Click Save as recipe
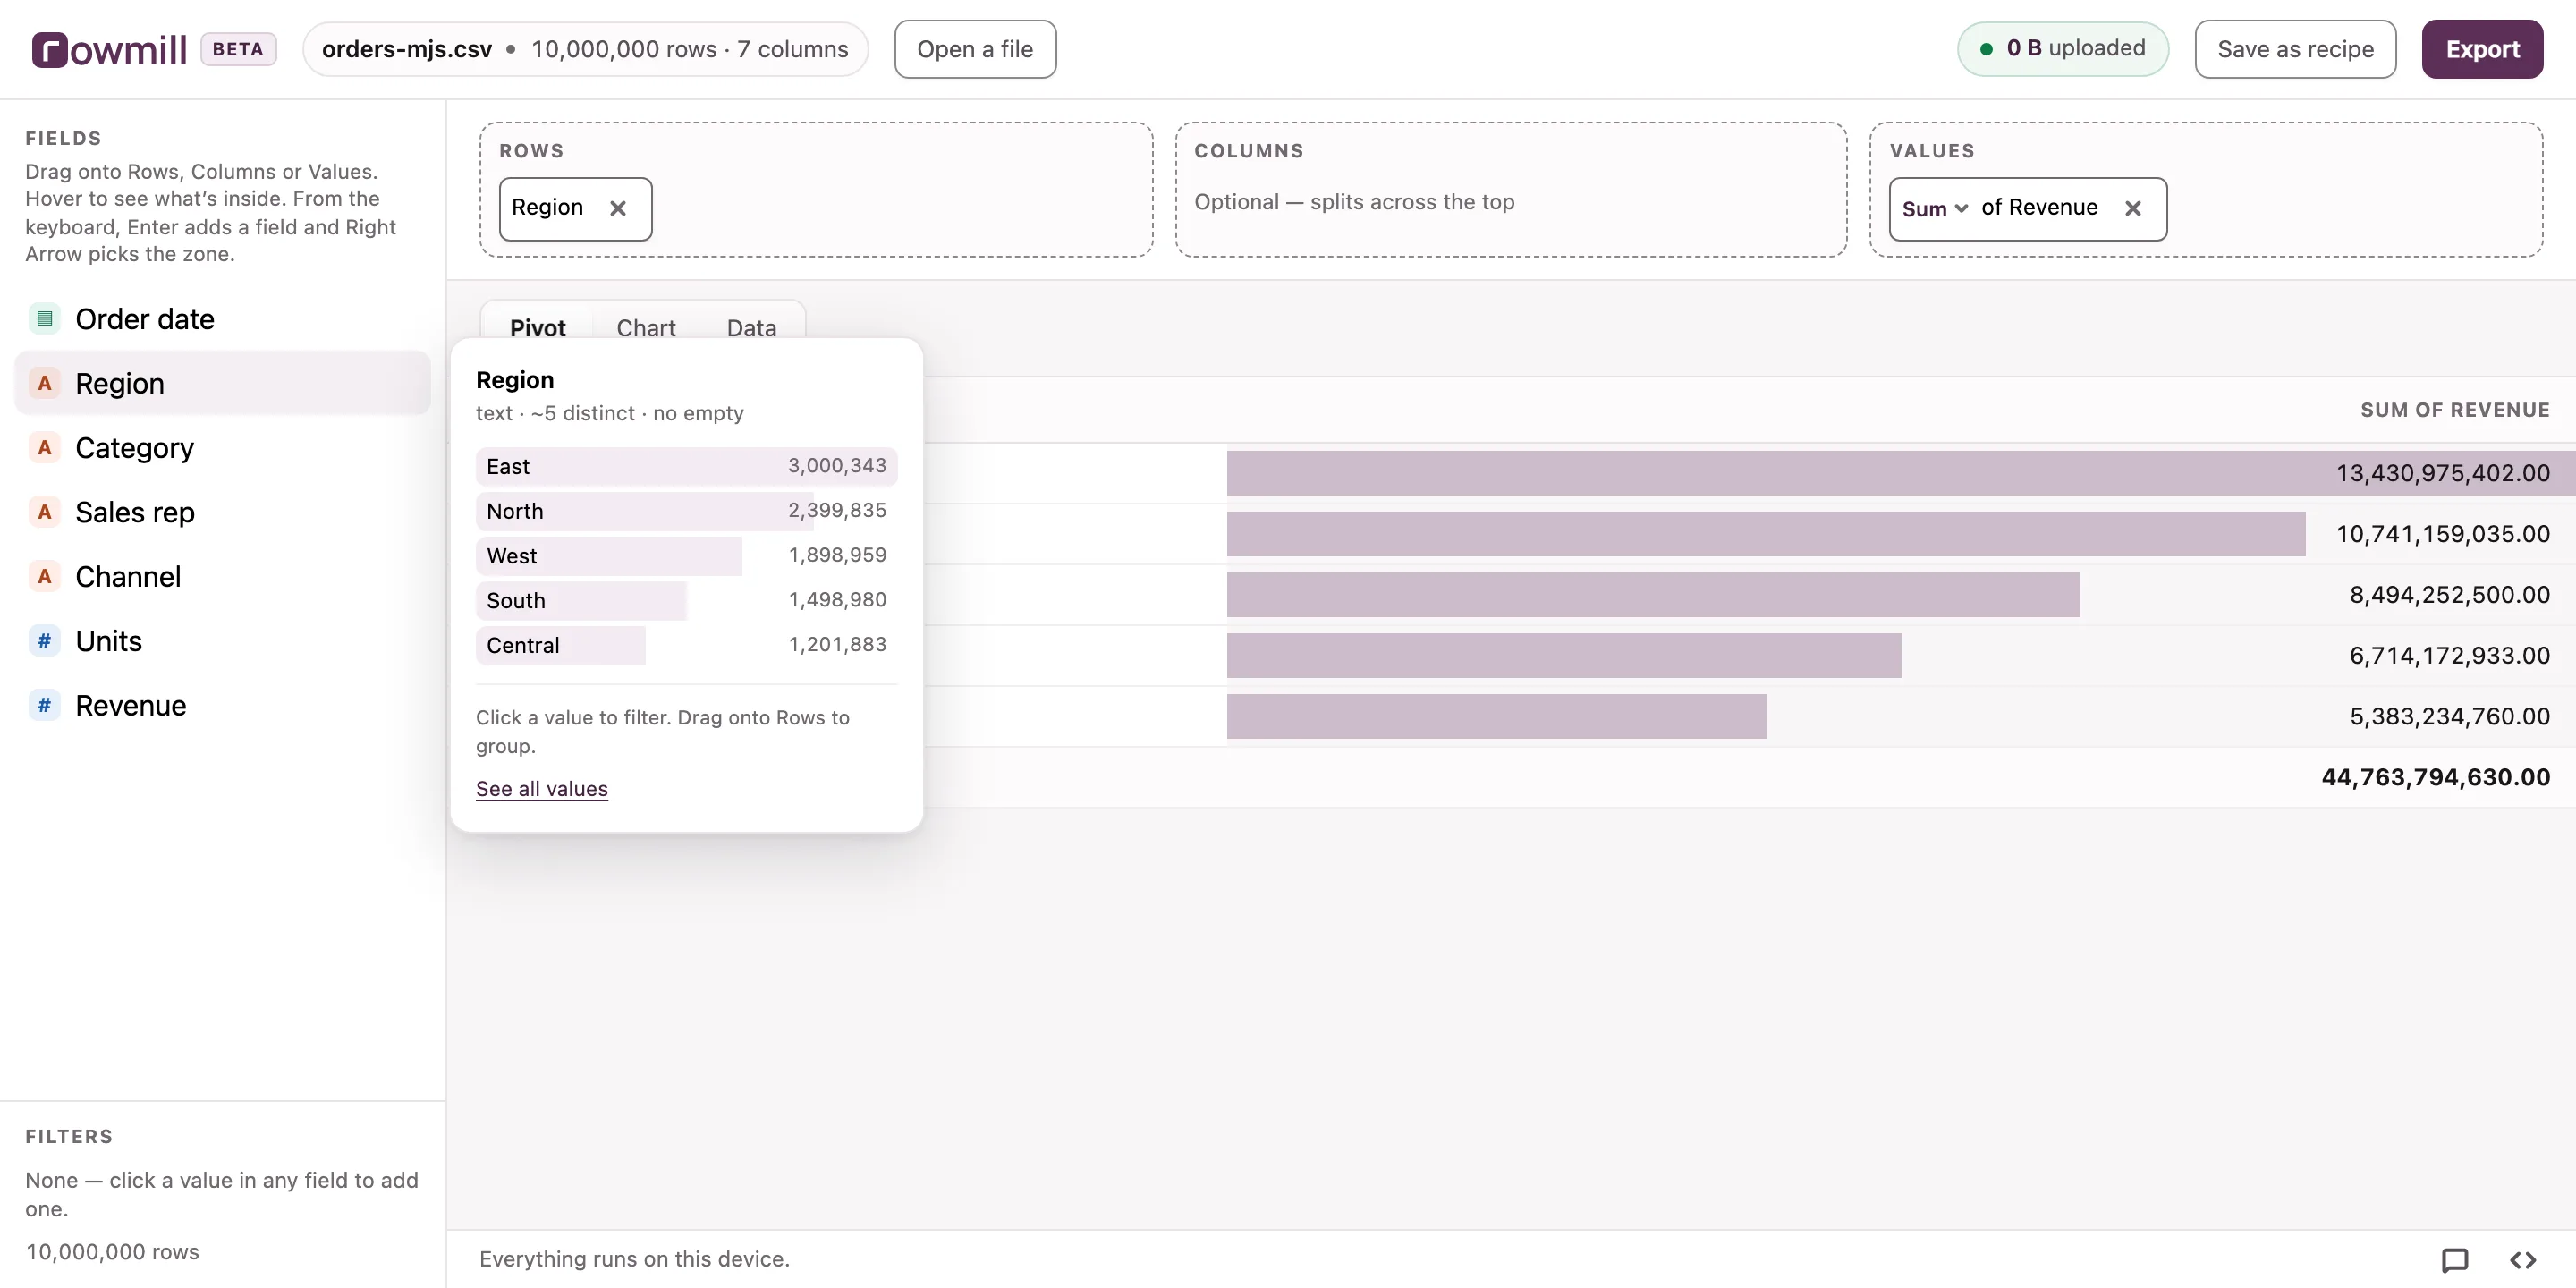 tap(2295, 49)
